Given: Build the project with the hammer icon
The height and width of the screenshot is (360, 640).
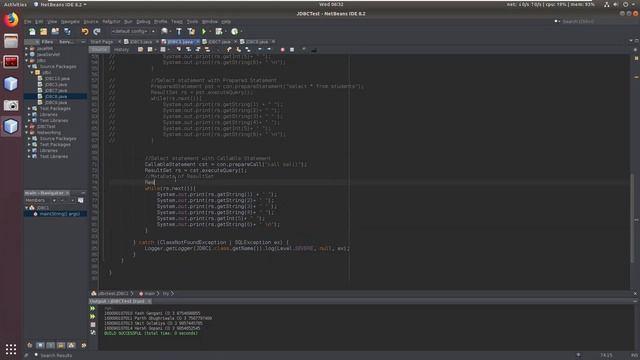Looking at the screenshot, I should pyautogui.click(x=179, y=31).
